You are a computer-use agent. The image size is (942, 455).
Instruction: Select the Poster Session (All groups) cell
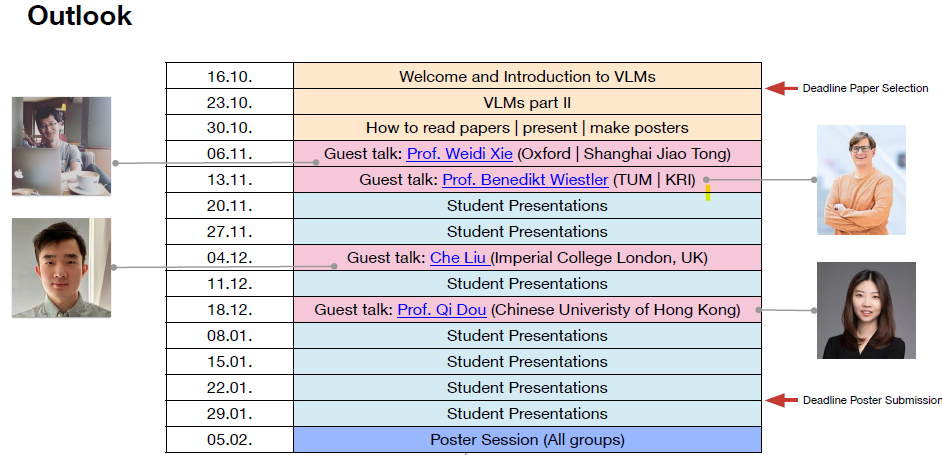[x=527, y=439]
